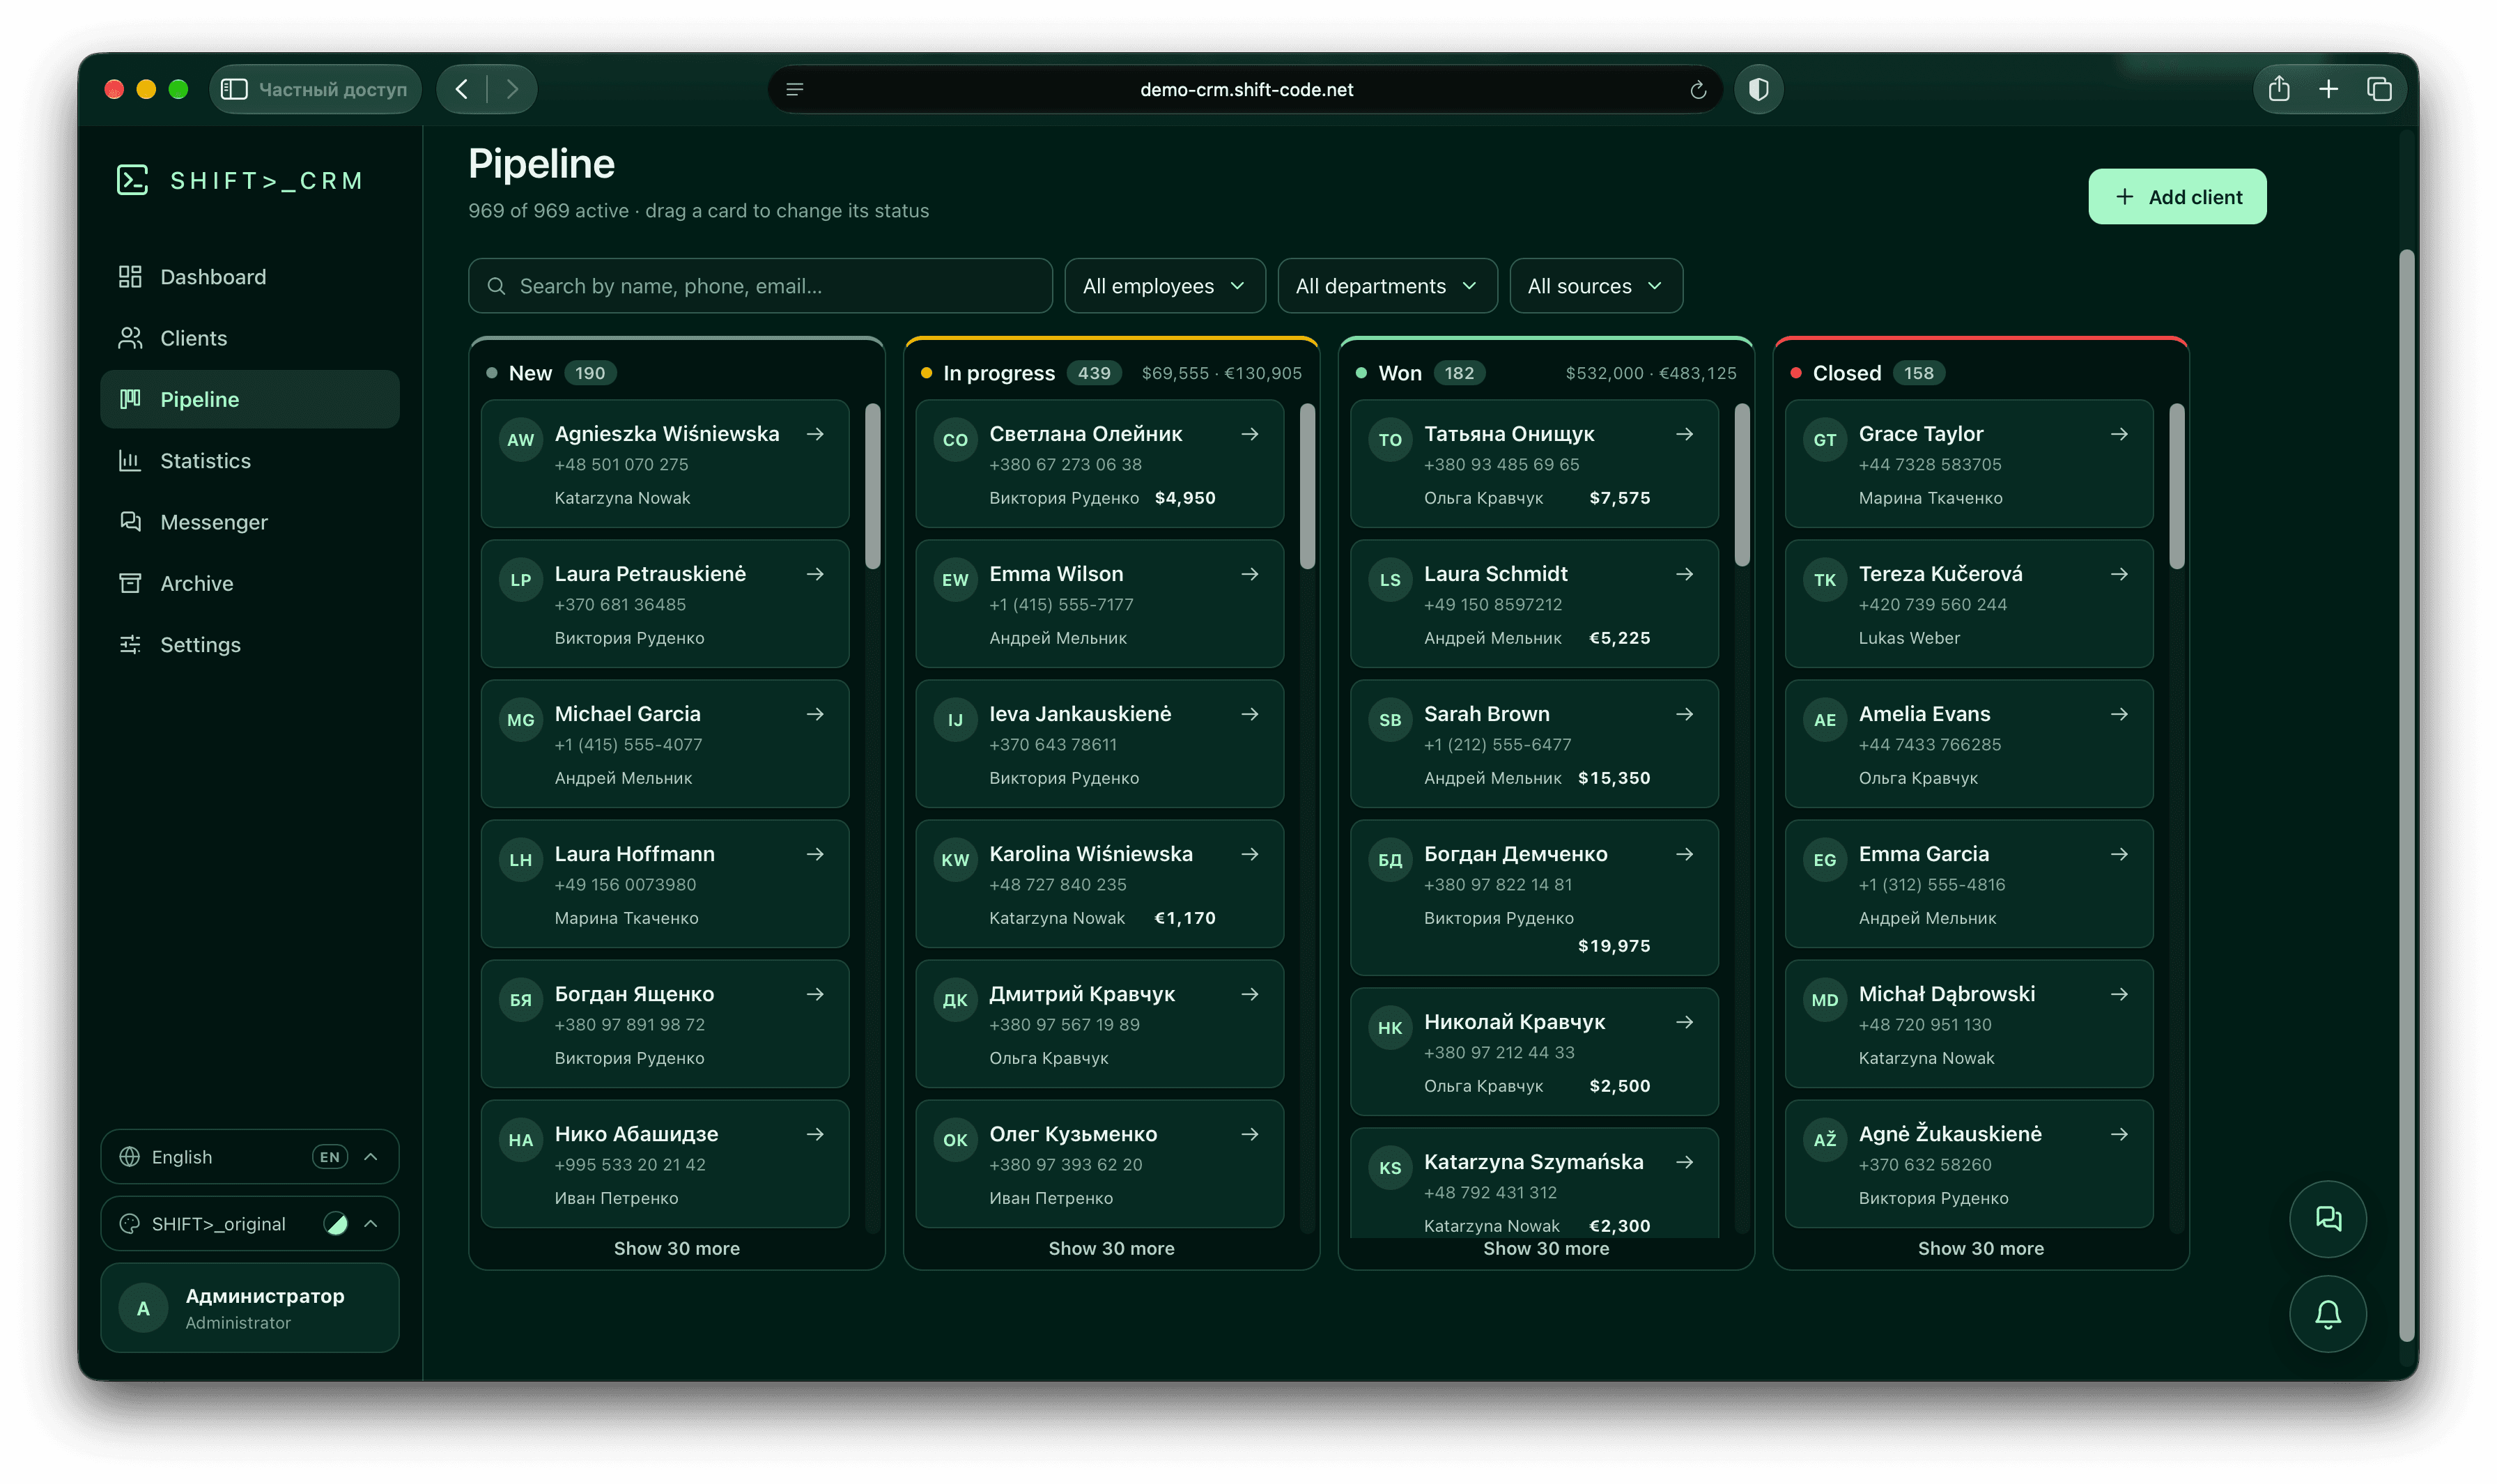Expand the All employees filter dropdown
The width and height of the screenshot is (2497, 1484).
pyautogui.click(x=1164, y=286)
